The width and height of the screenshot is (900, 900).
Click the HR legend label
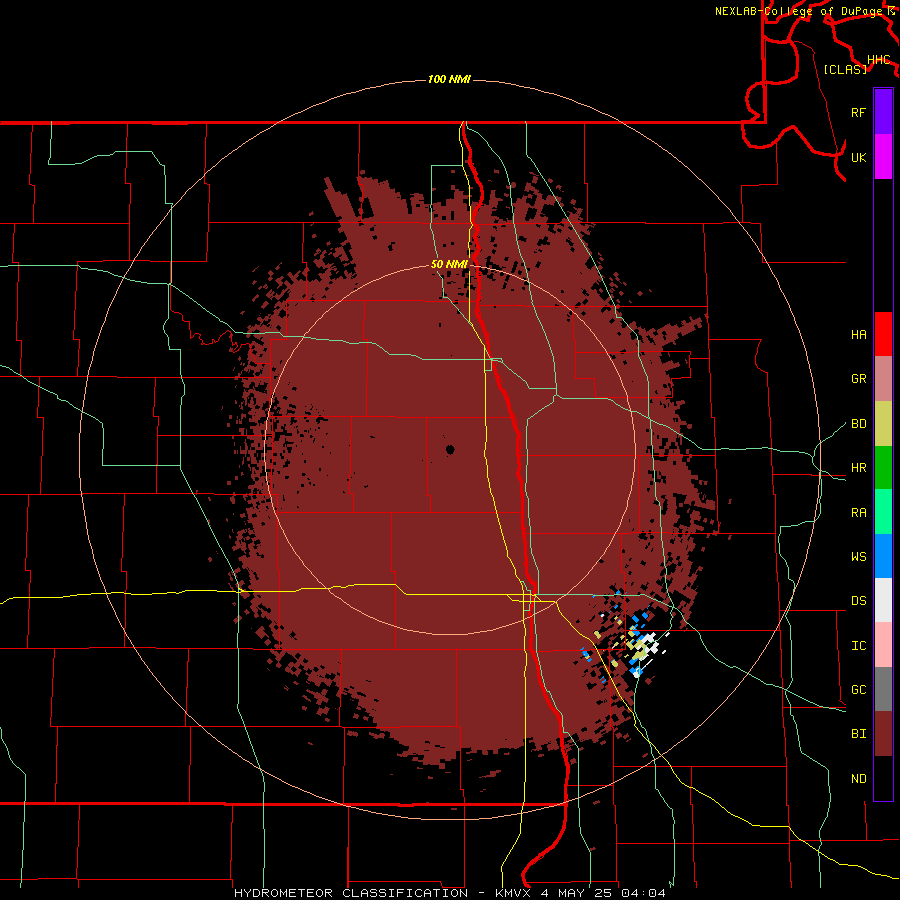[858, 468]
